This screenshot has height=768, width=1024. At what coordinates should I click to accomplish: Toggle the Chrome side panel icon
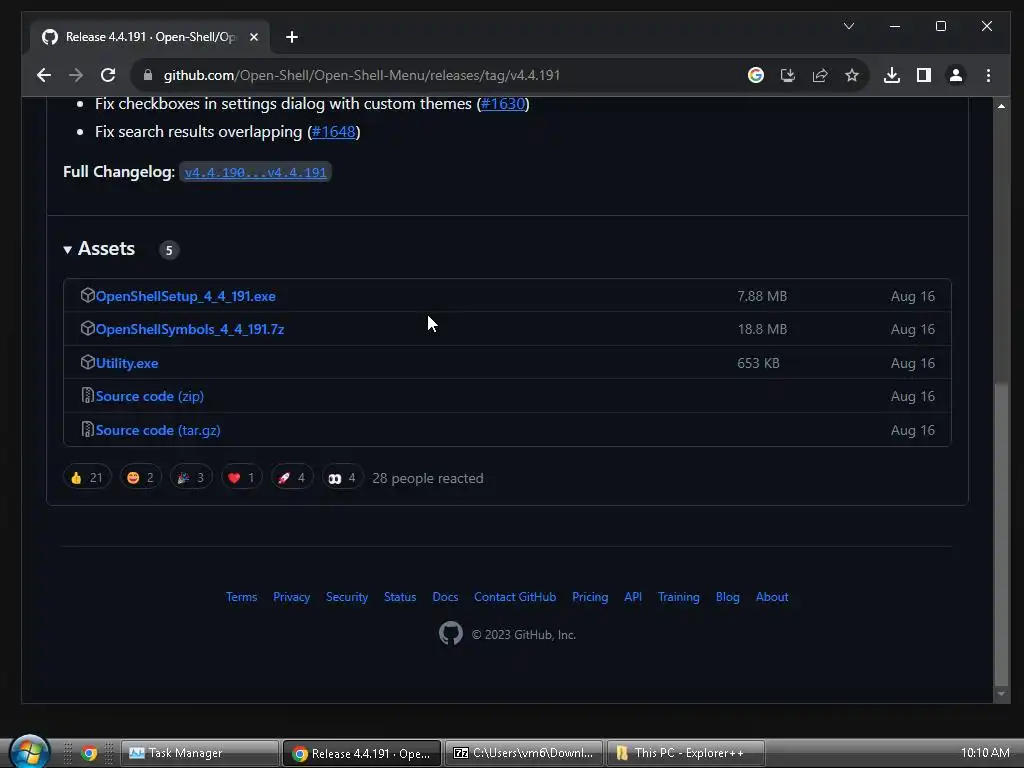click(923, 75)
